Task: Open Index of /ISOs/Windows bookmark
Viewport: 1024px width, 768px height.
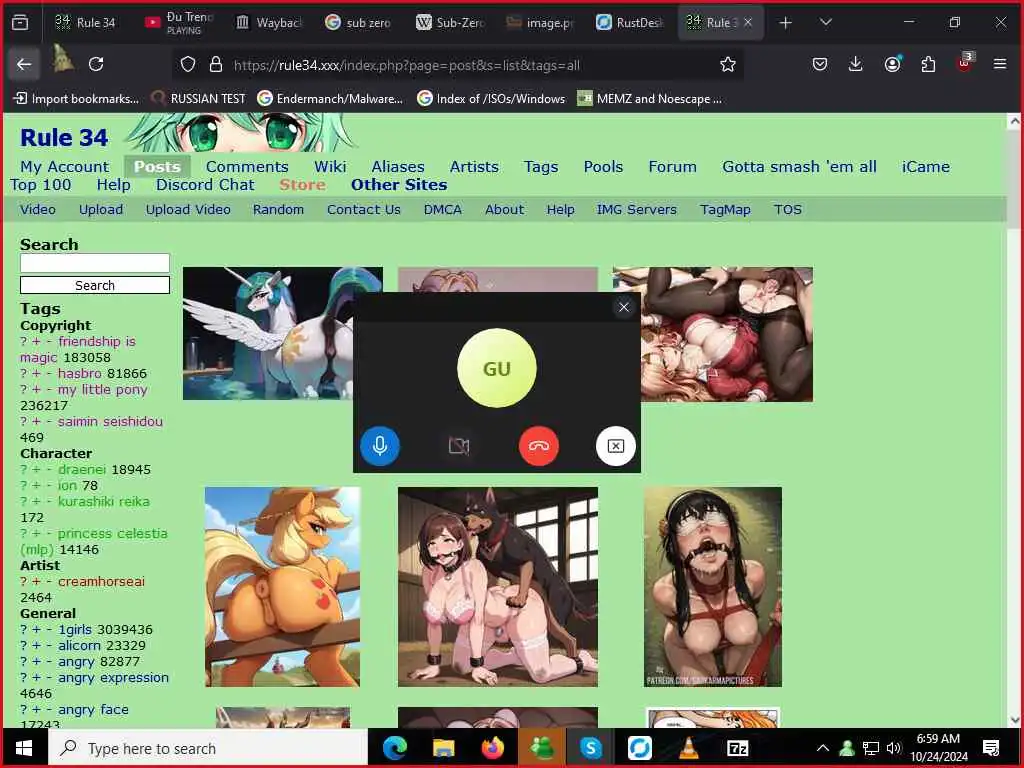Action: [492, 99]
